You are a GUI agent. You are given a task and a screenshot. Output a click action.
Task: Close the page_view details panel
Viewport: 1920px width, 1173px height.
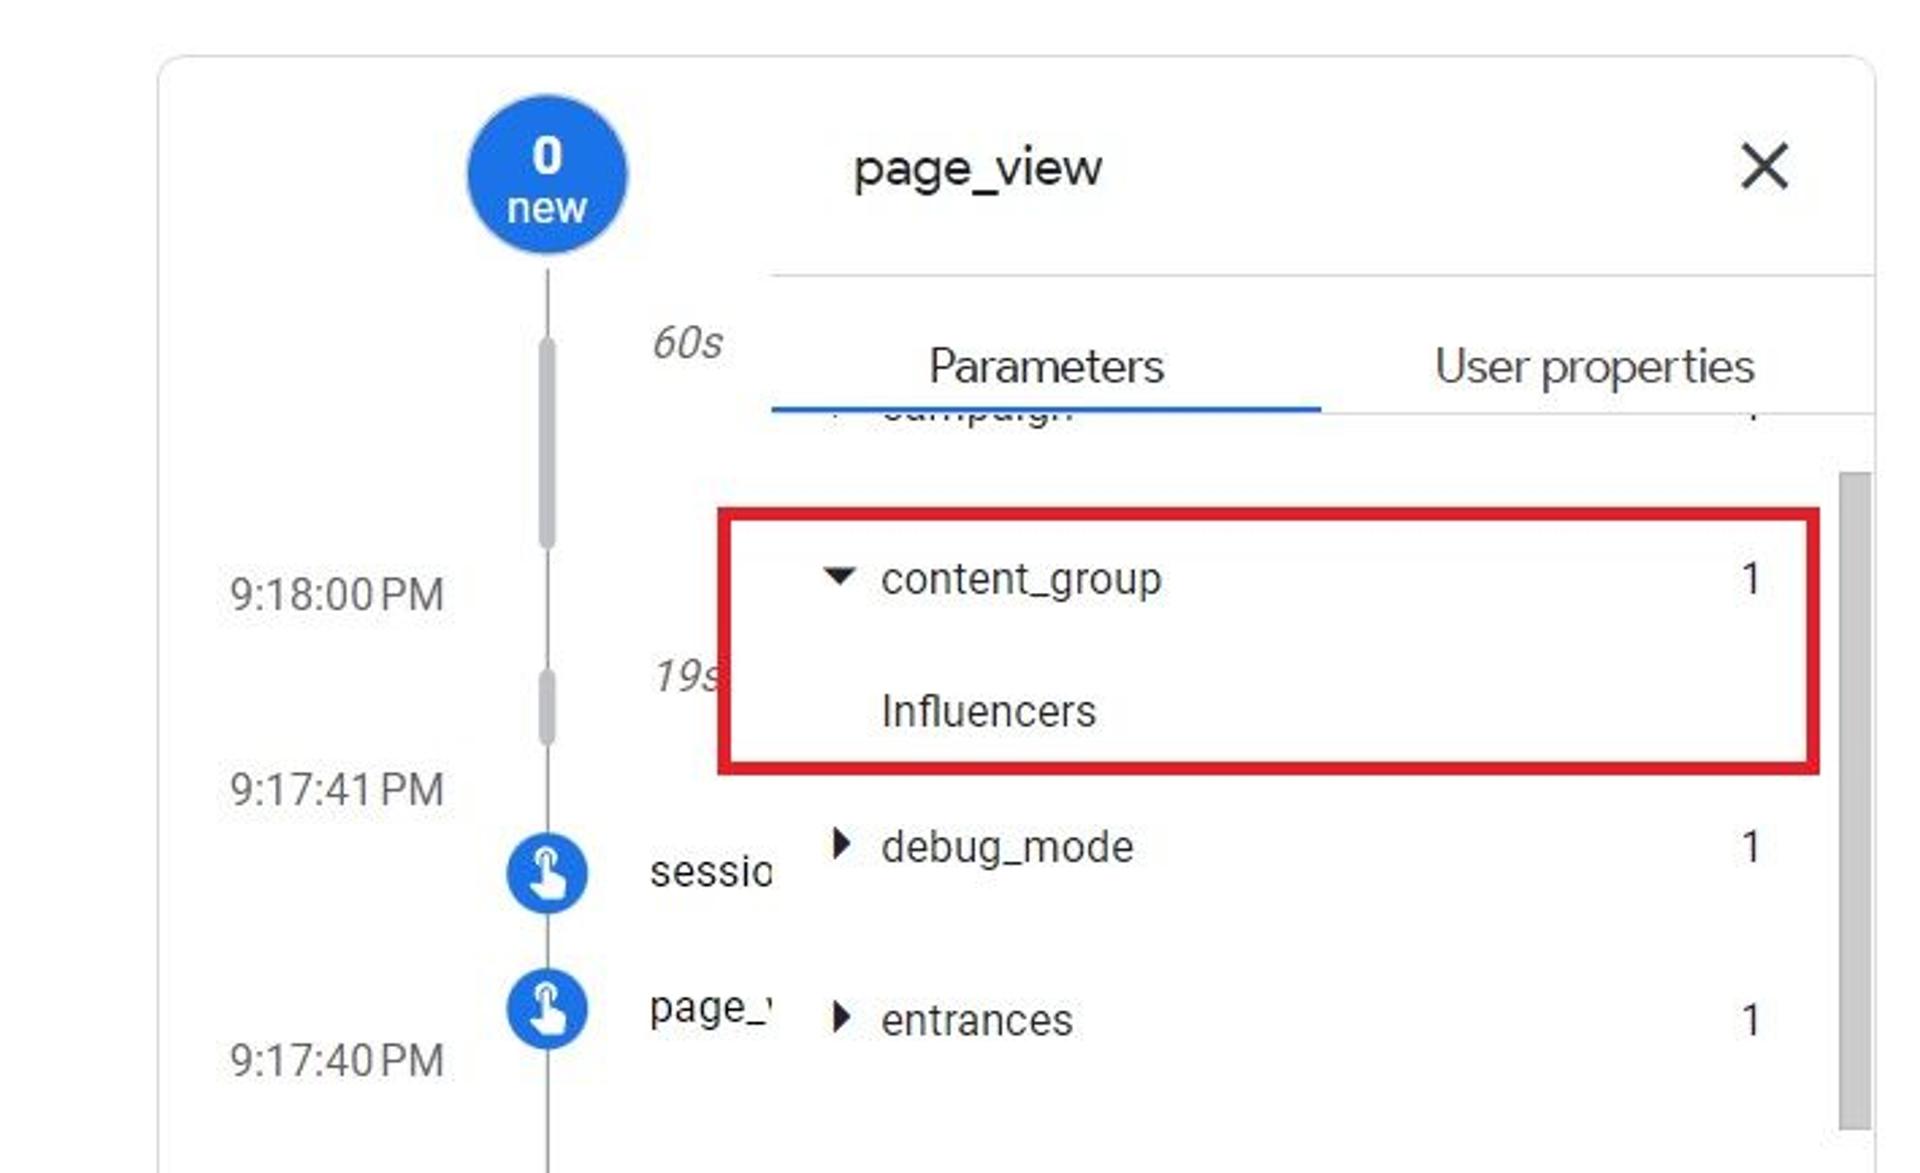(x=1764, y=166)
